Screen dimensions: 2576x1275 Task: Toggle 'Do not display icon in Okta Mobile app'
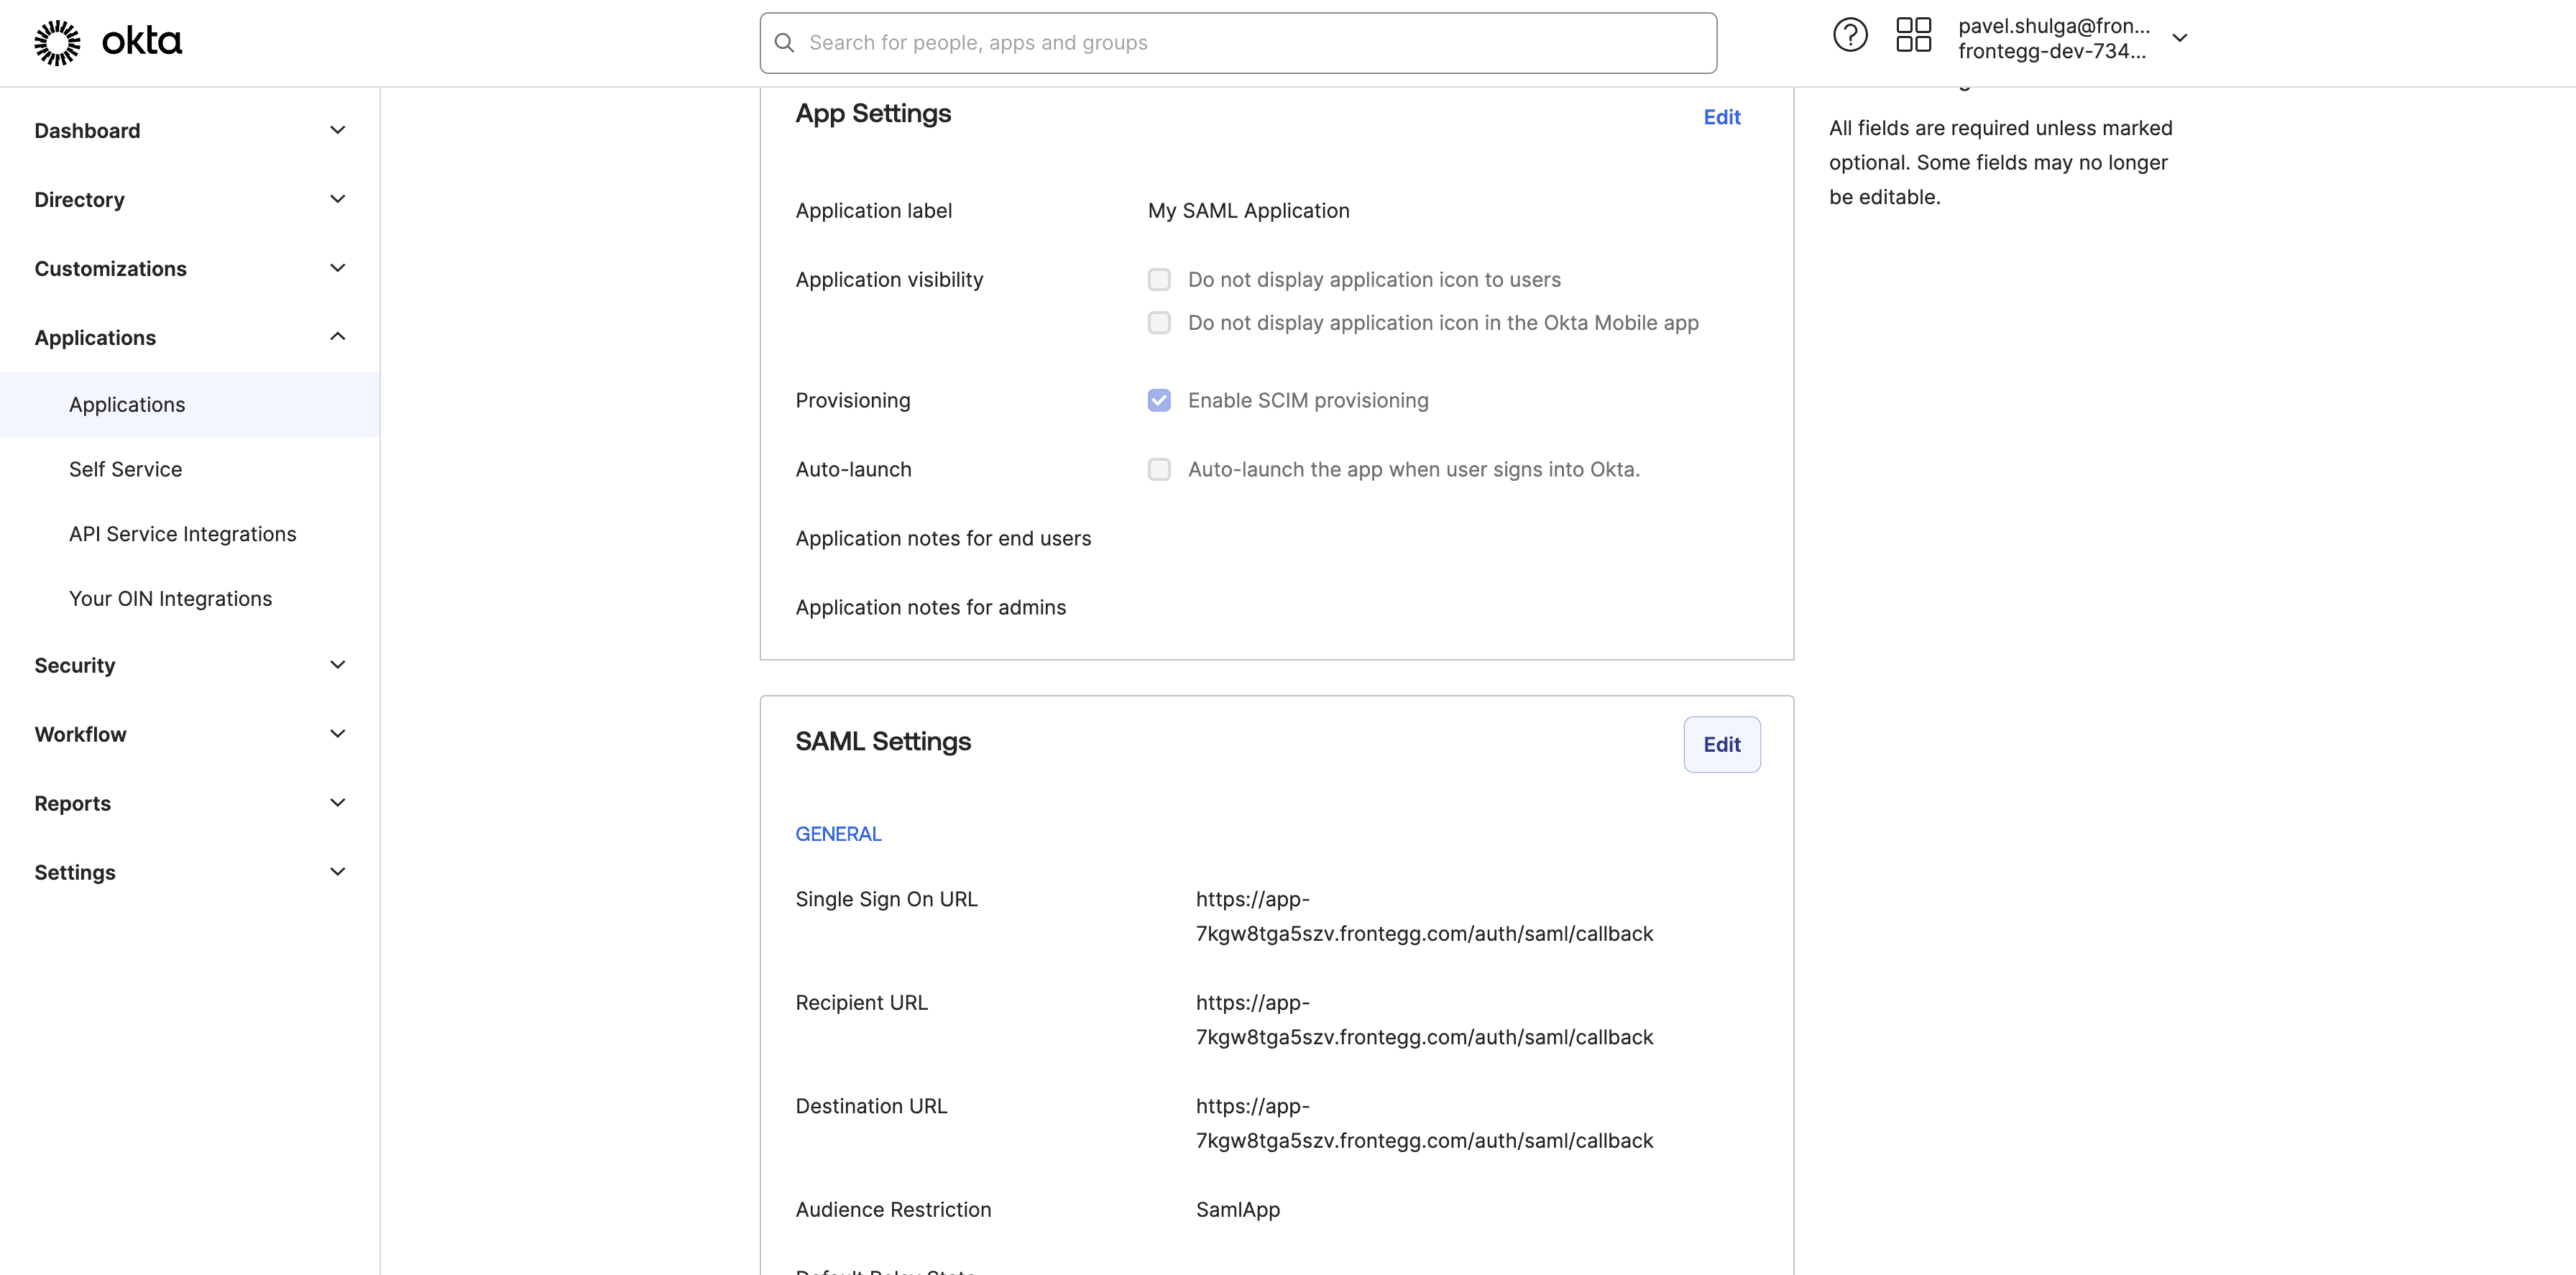(x=1159, y=323)
